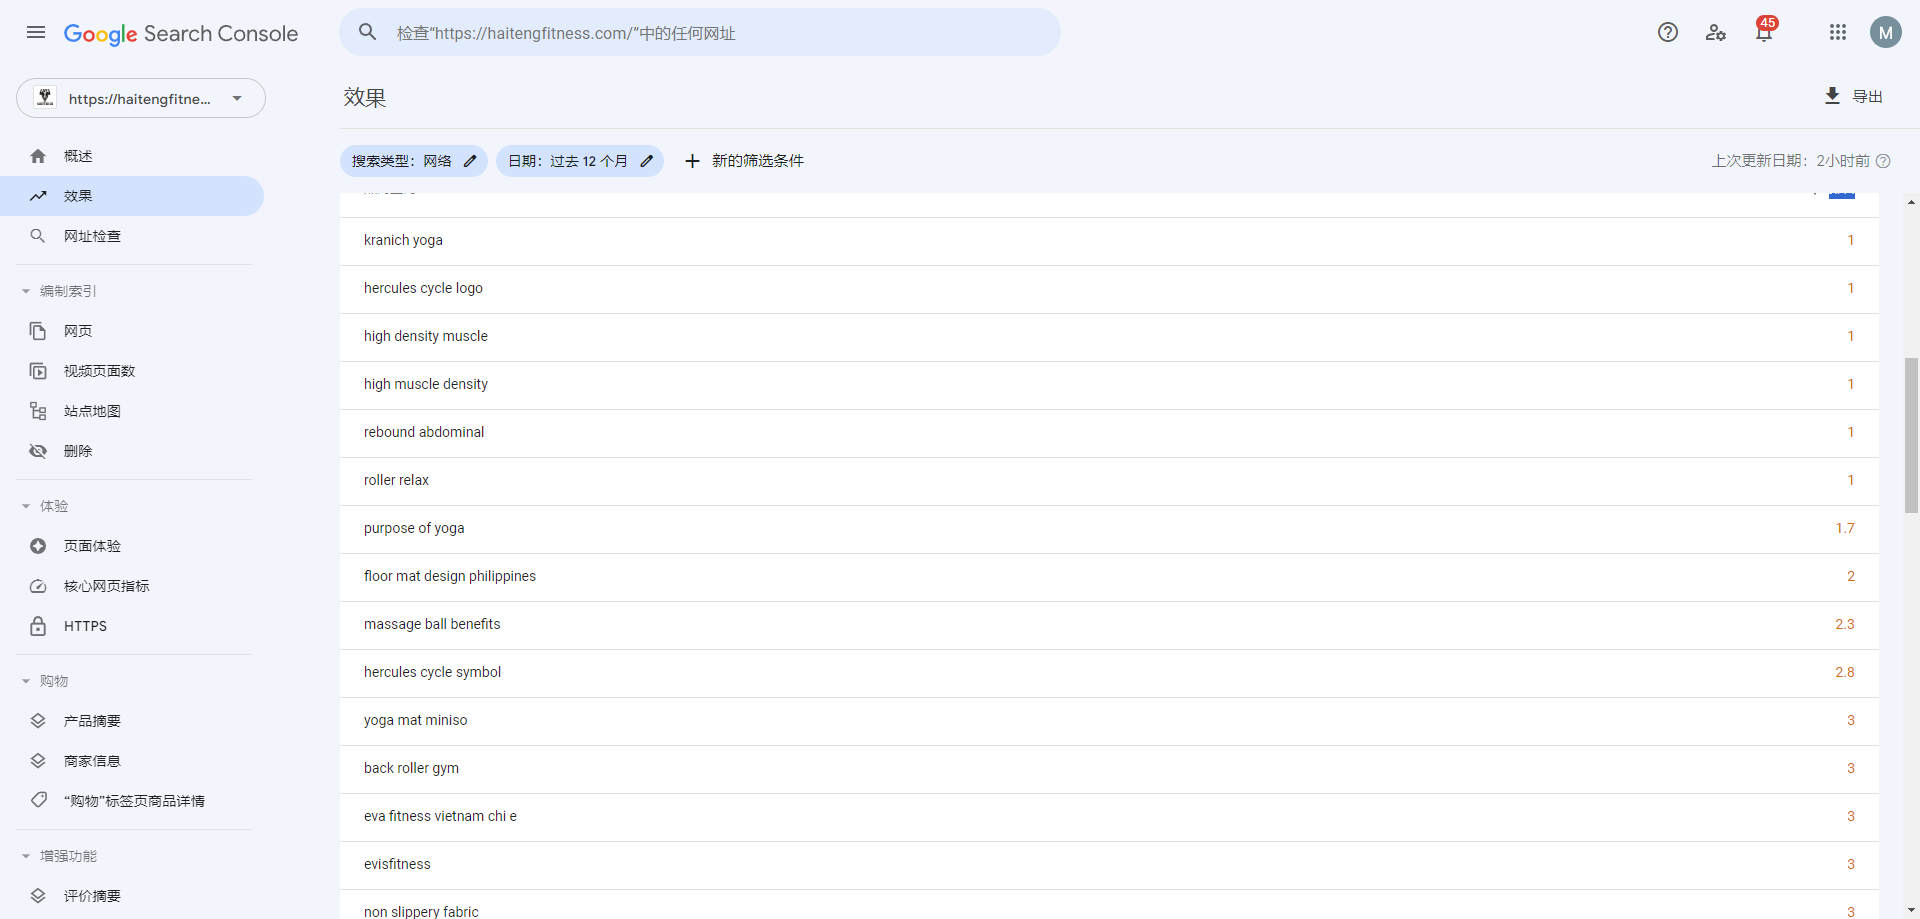Edit the 日期: 过去 12 个月 filter chip
The height and width of the screenshot is (919, 1920).
(x=580, y=161)
